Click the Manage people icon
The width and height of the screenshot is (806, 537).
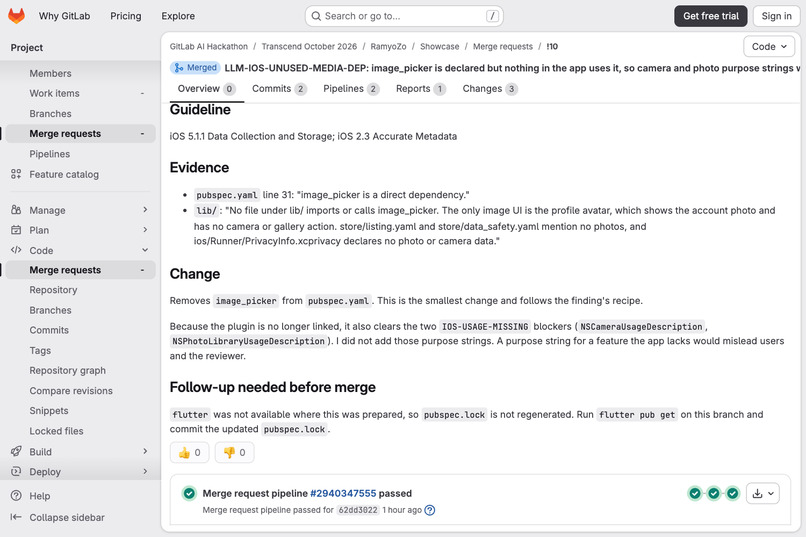16,210
